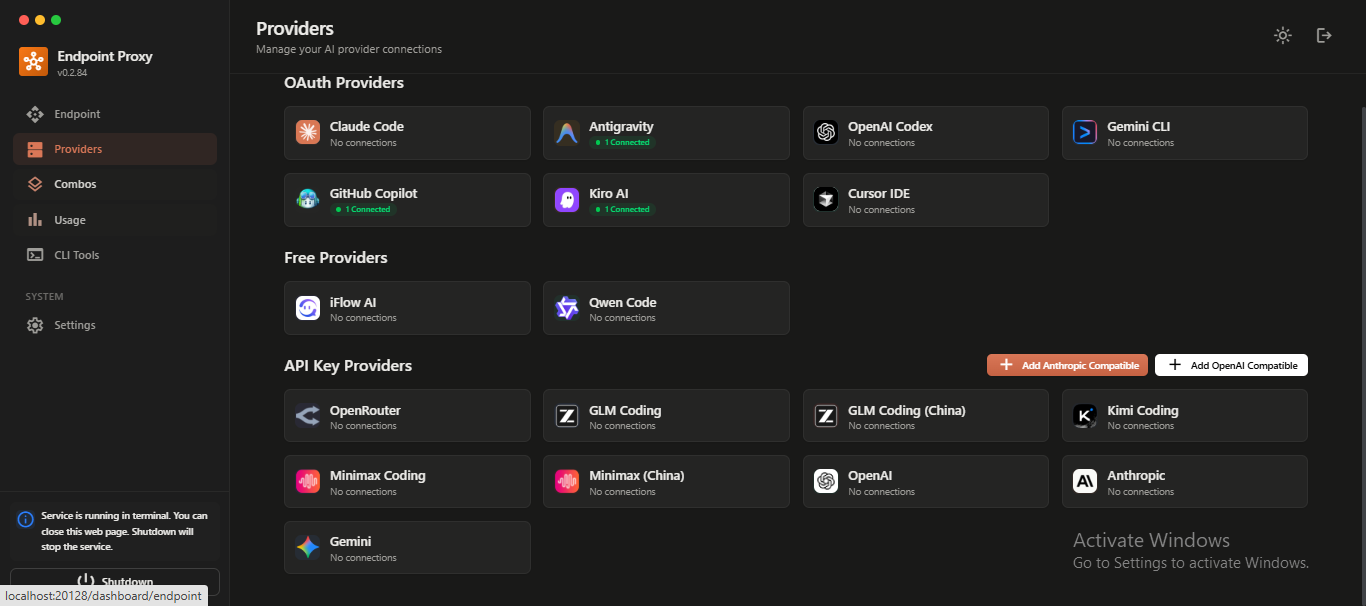Image resolution: width=1366 pixels, height=606 pixels.
Task: Sign out using the top-right exit icon
Action: 1324,35
